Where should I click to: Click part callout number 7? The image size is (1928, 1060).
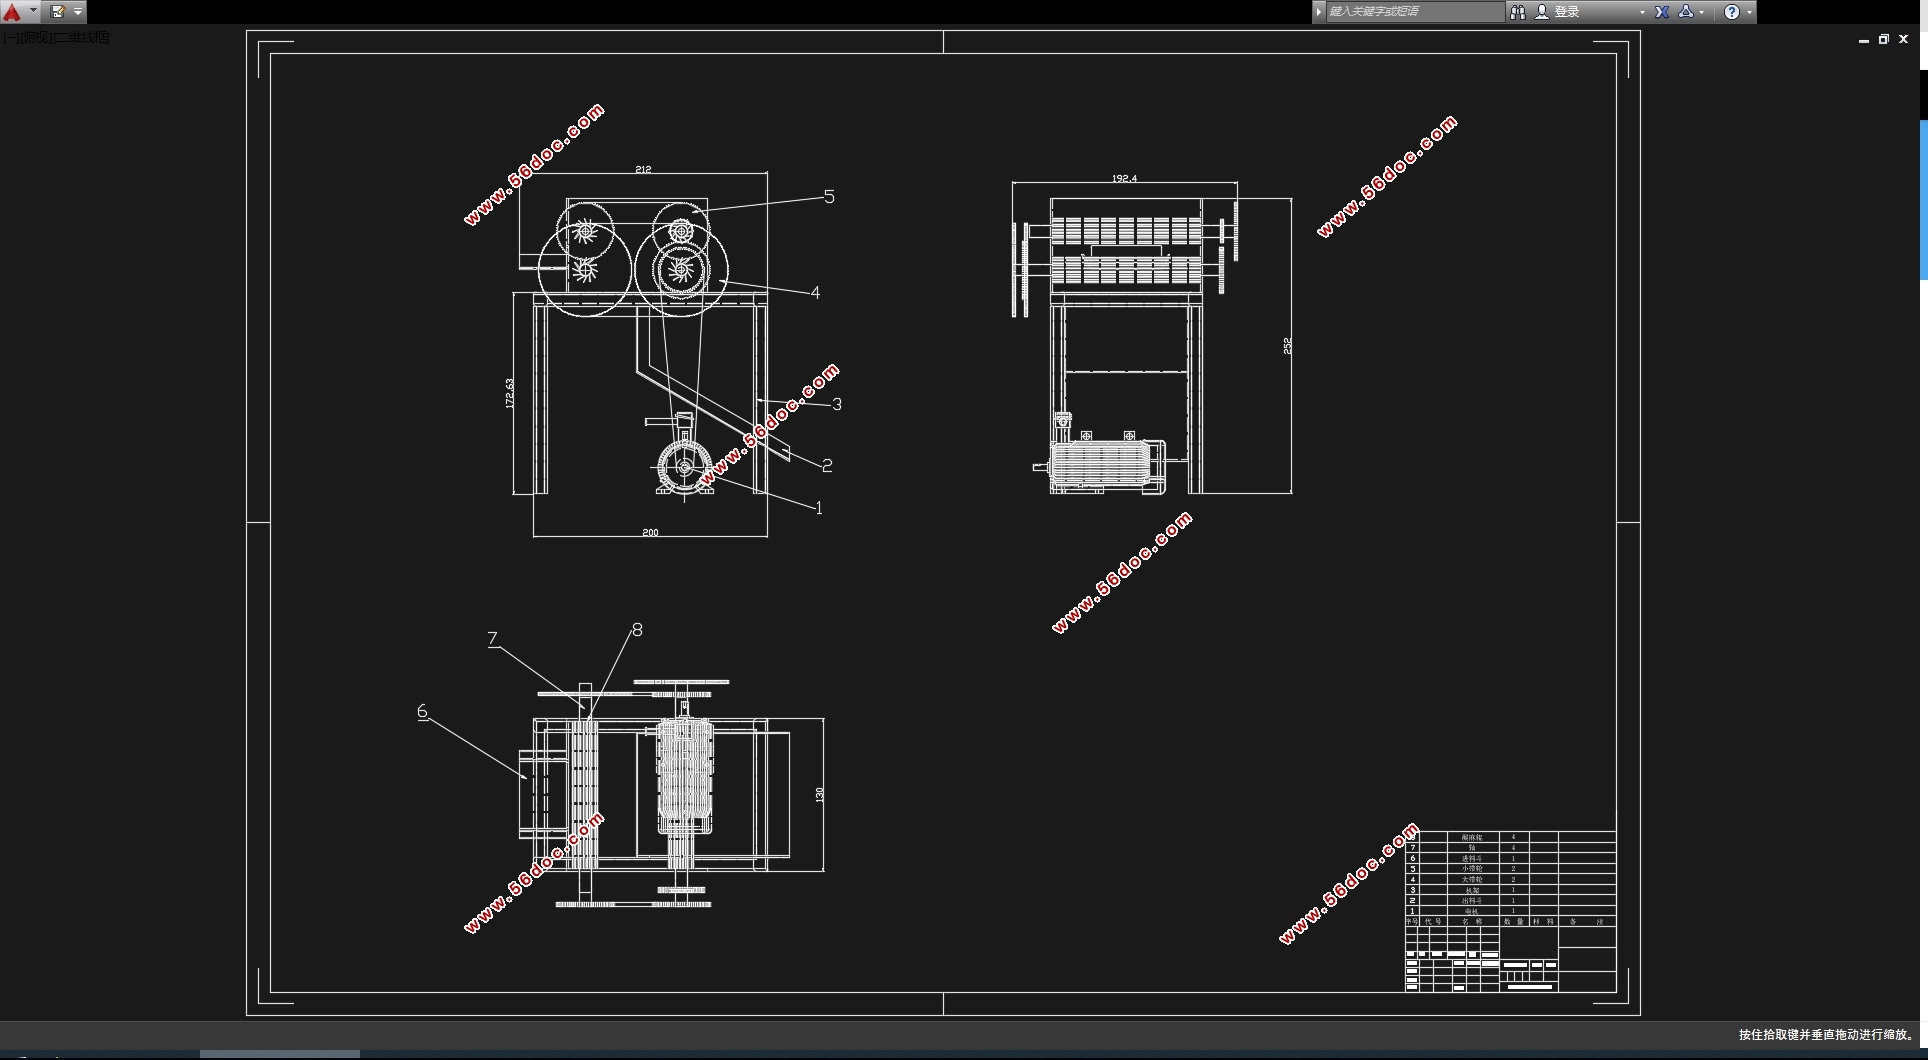click(492, 639)
